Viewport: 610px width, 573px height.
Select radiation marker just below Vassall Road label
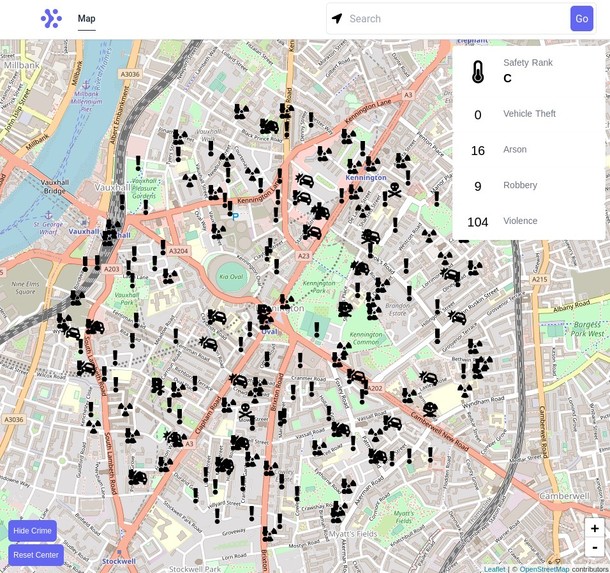pos(375,435)
